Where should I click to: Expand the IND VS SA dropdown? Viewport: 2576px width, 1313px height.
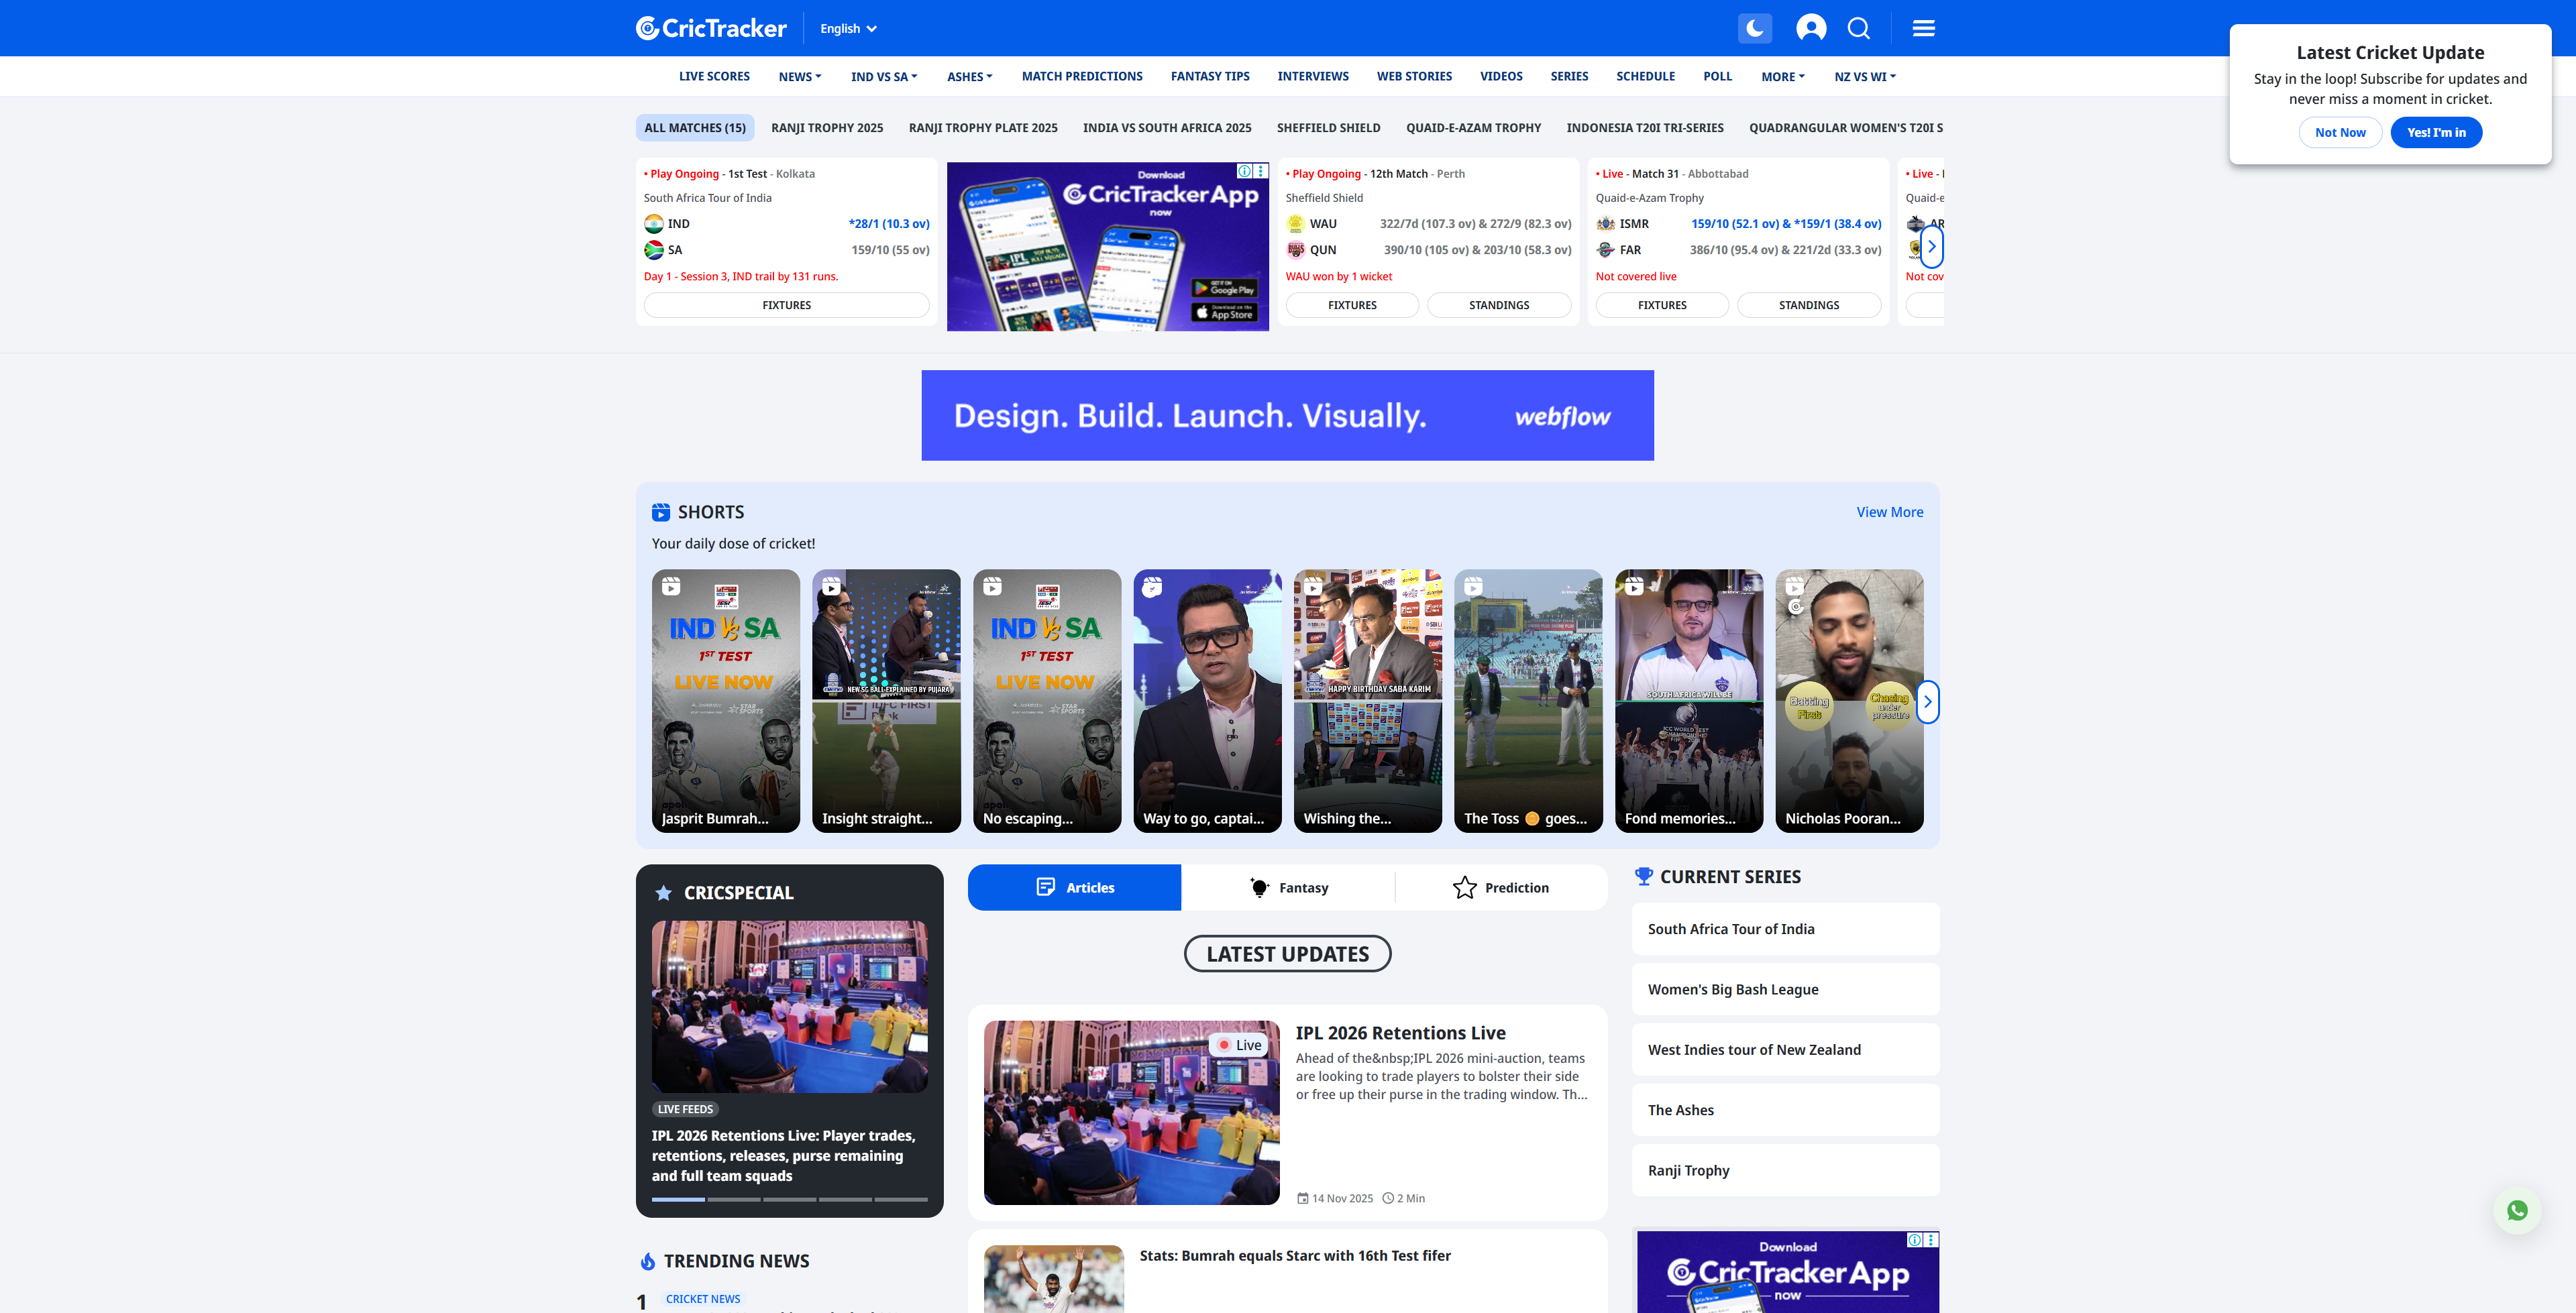point(884,77)
